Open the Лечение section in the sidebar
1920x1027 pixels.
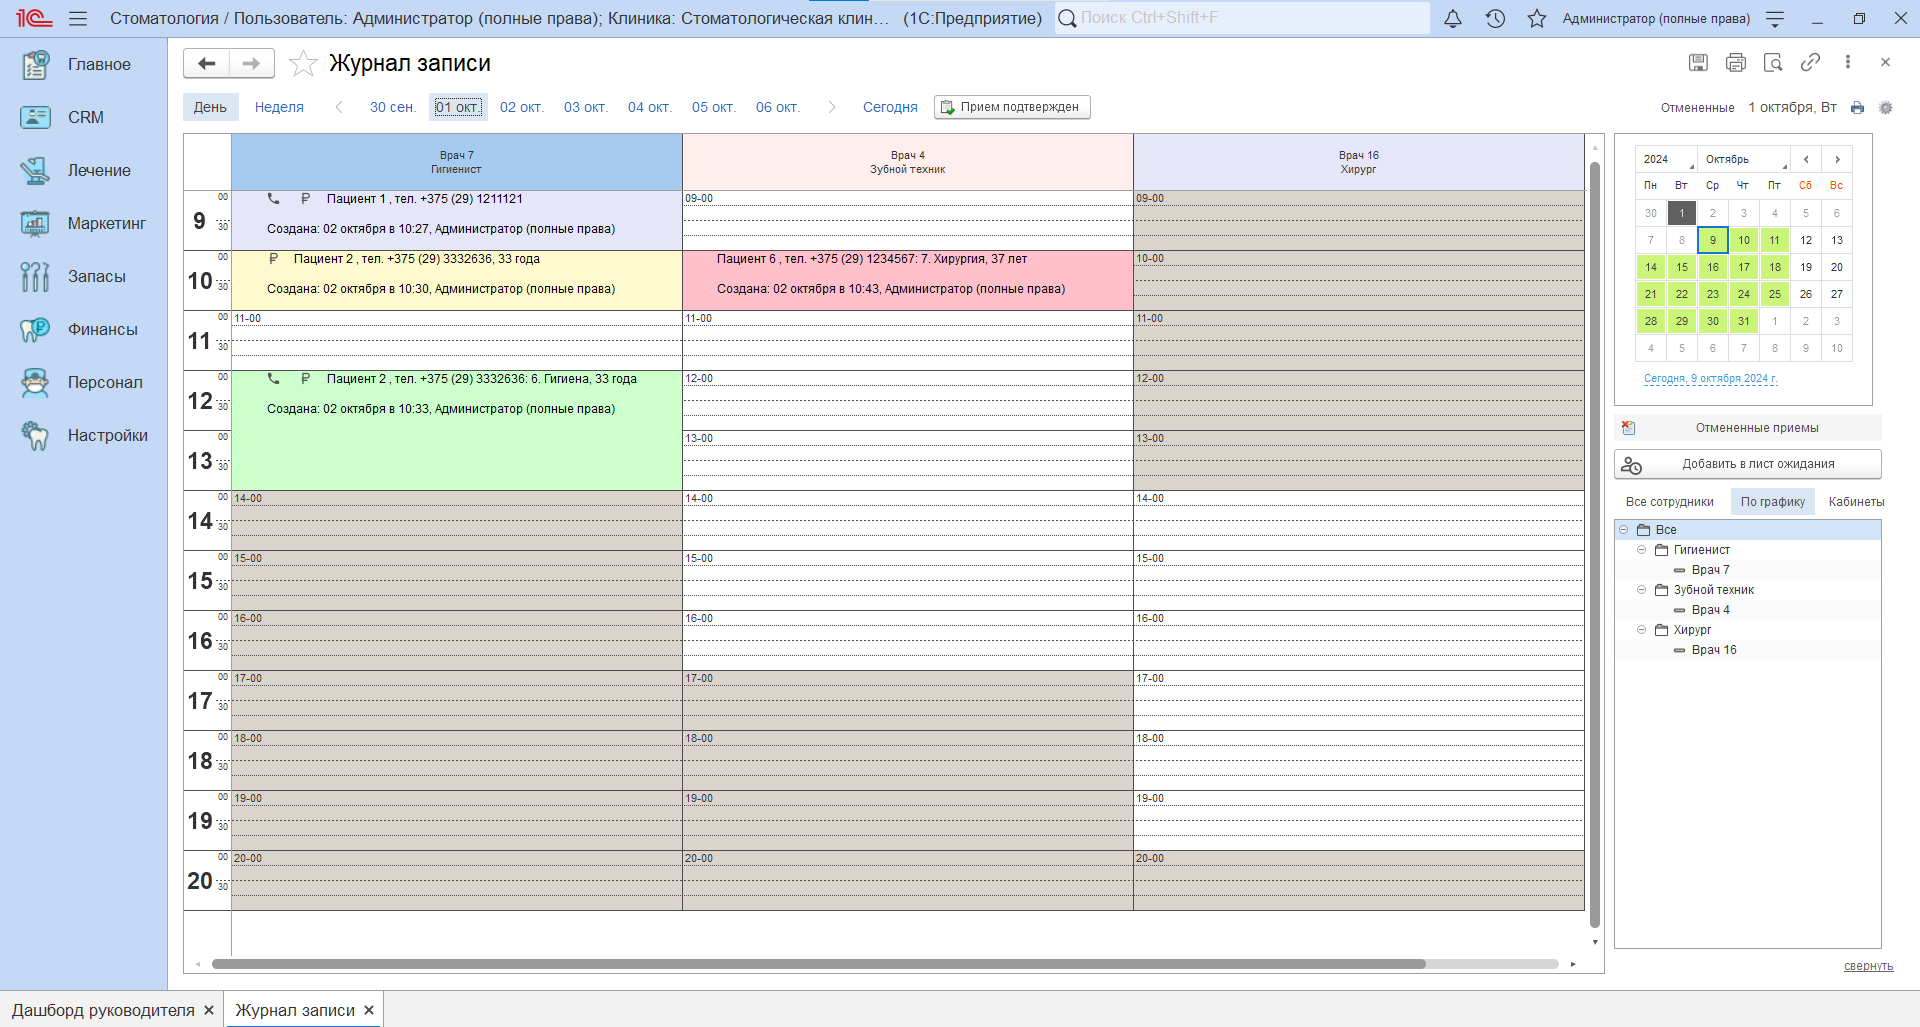(98, 171)
